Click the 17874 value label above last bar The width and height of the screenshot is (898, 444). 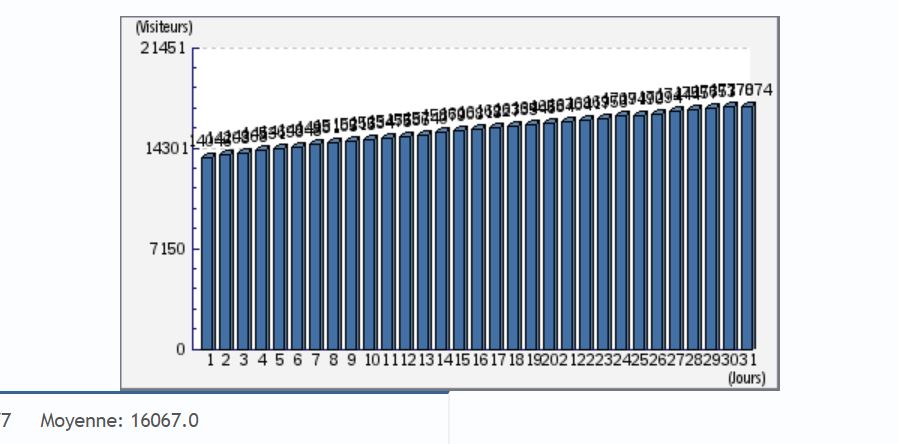(x=754, y=91)
